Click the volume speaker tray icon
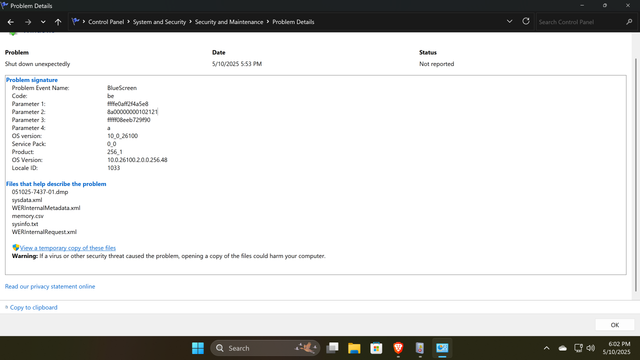Viewport: 640px width, 360px height. [591, 348]
